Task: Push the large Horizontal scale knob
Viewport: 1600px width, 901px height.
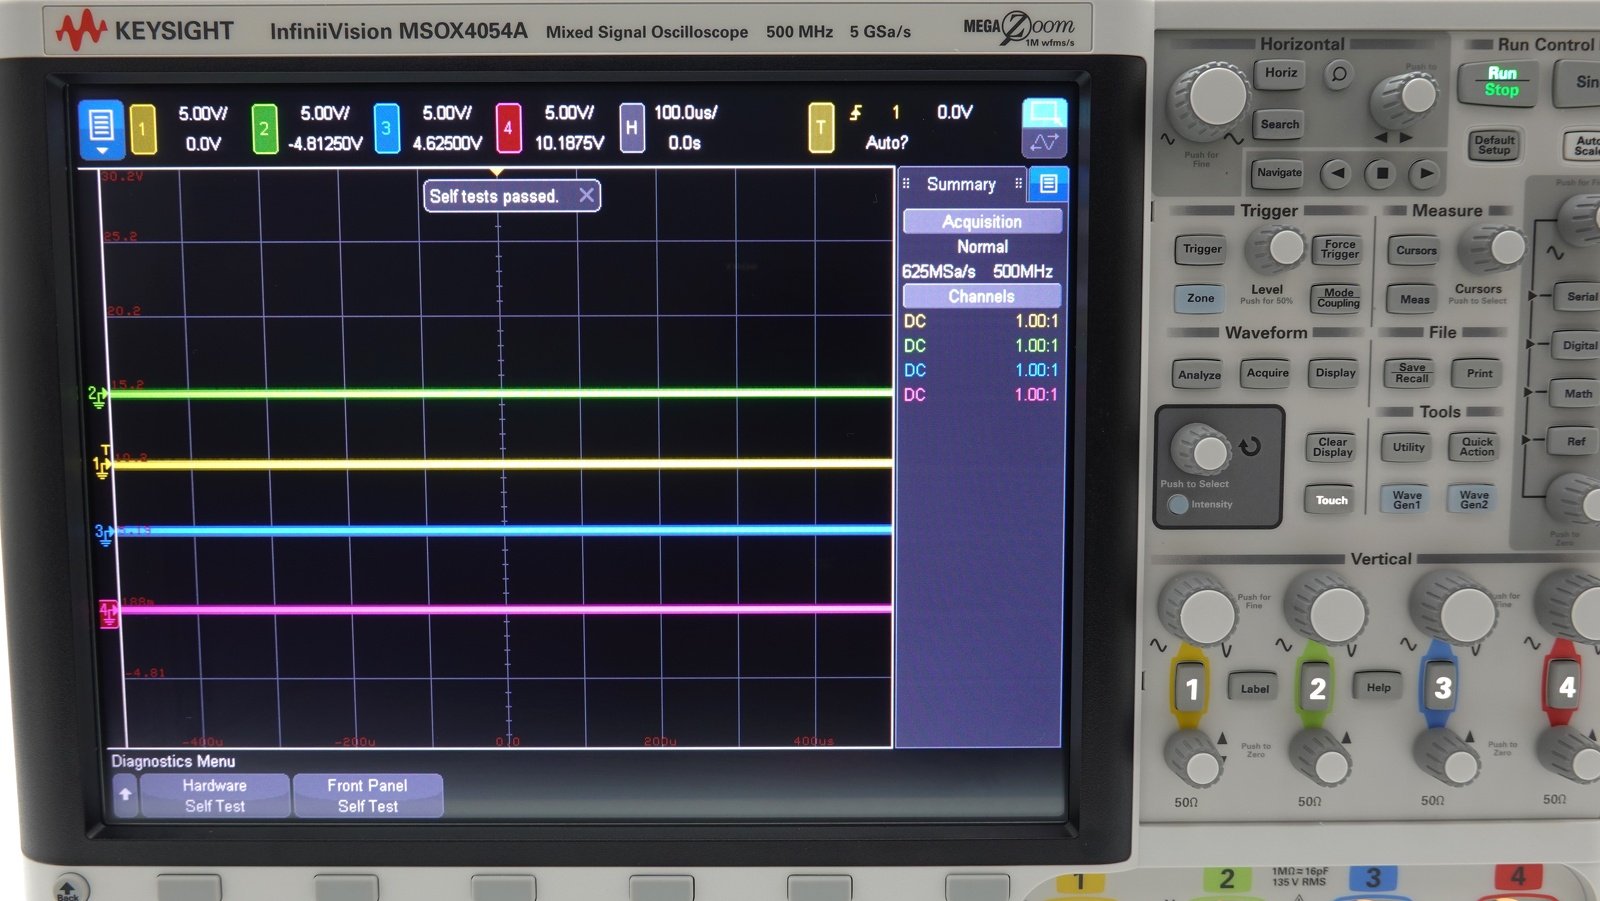Action: [x=1213, y=98]
